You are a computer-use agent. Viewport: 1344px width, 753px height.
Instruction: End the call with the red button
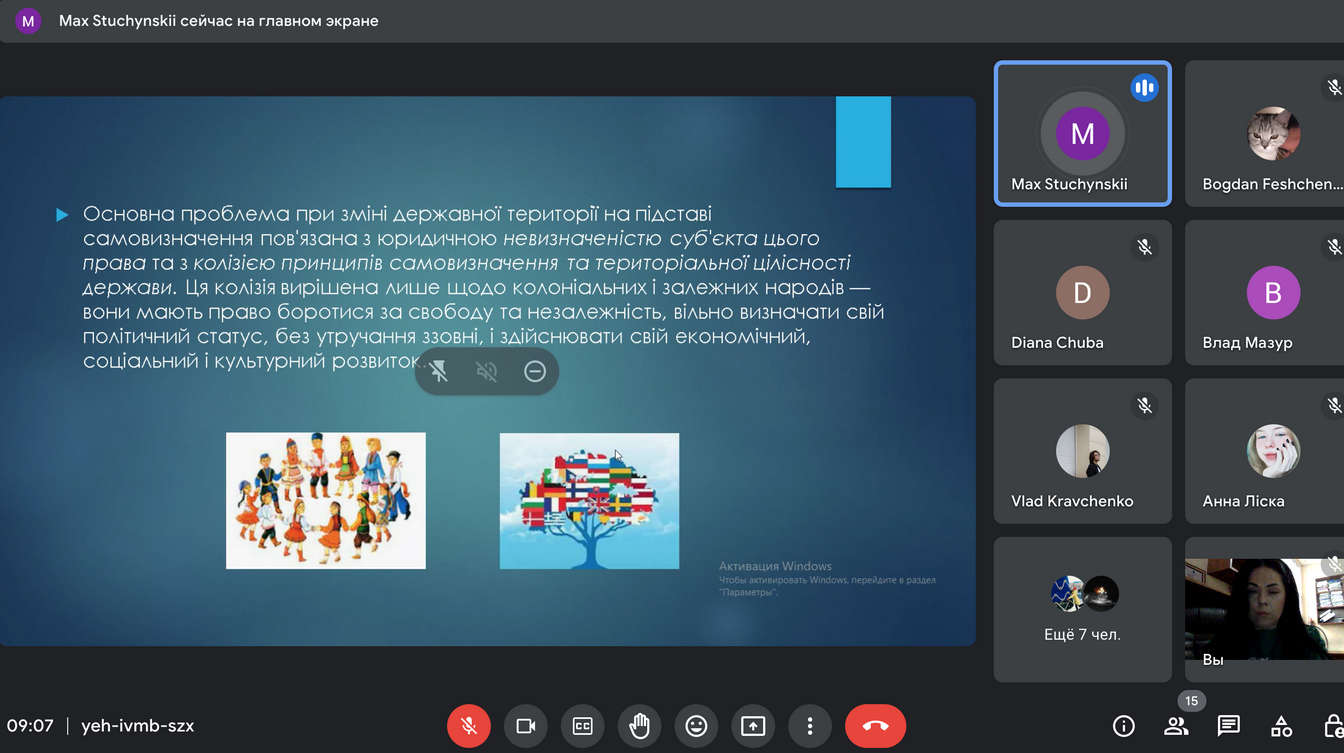click(x=875, y=726)
